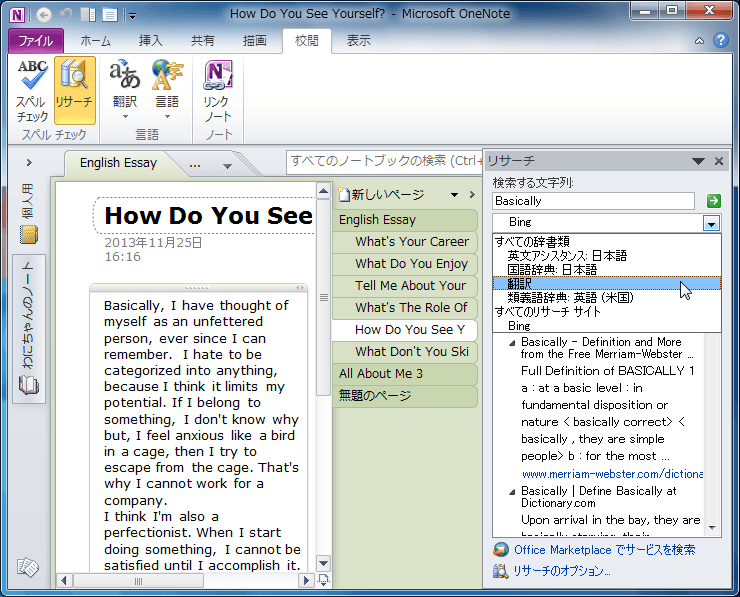740x597 pixels.
Task: Open the merriam-webster.com dictionary link
Action: click(x=612, y=474)
